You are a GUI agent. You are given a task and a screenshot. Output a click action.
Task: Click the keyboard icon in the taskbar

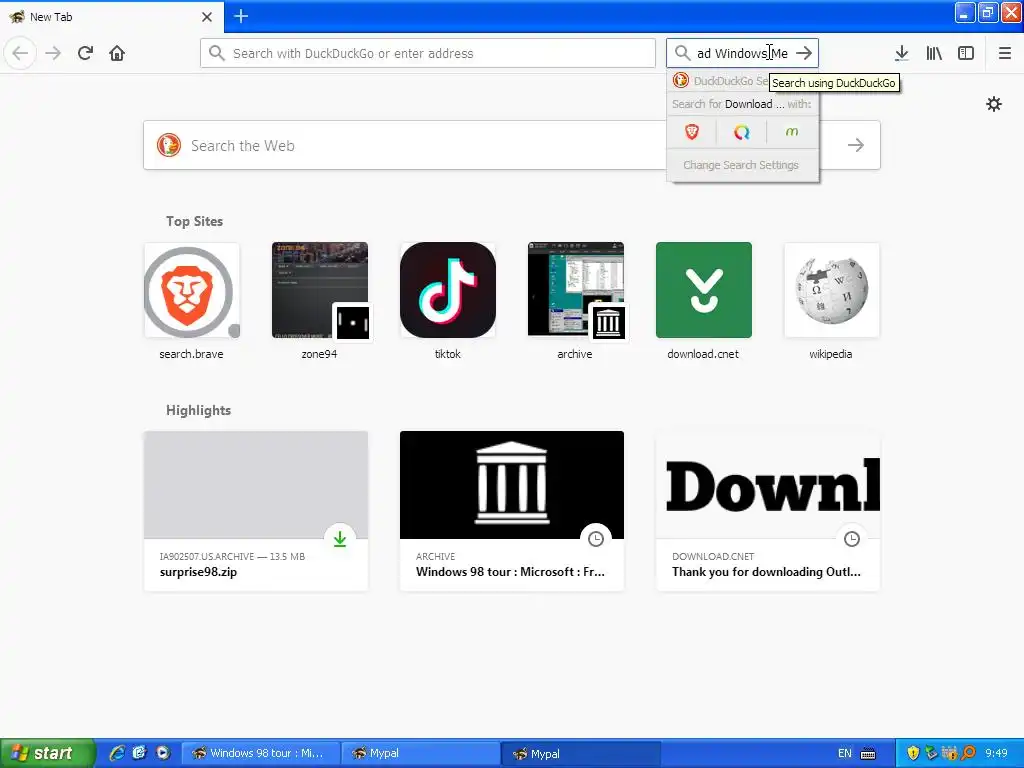pyautogui.click(x=868, y=754)
